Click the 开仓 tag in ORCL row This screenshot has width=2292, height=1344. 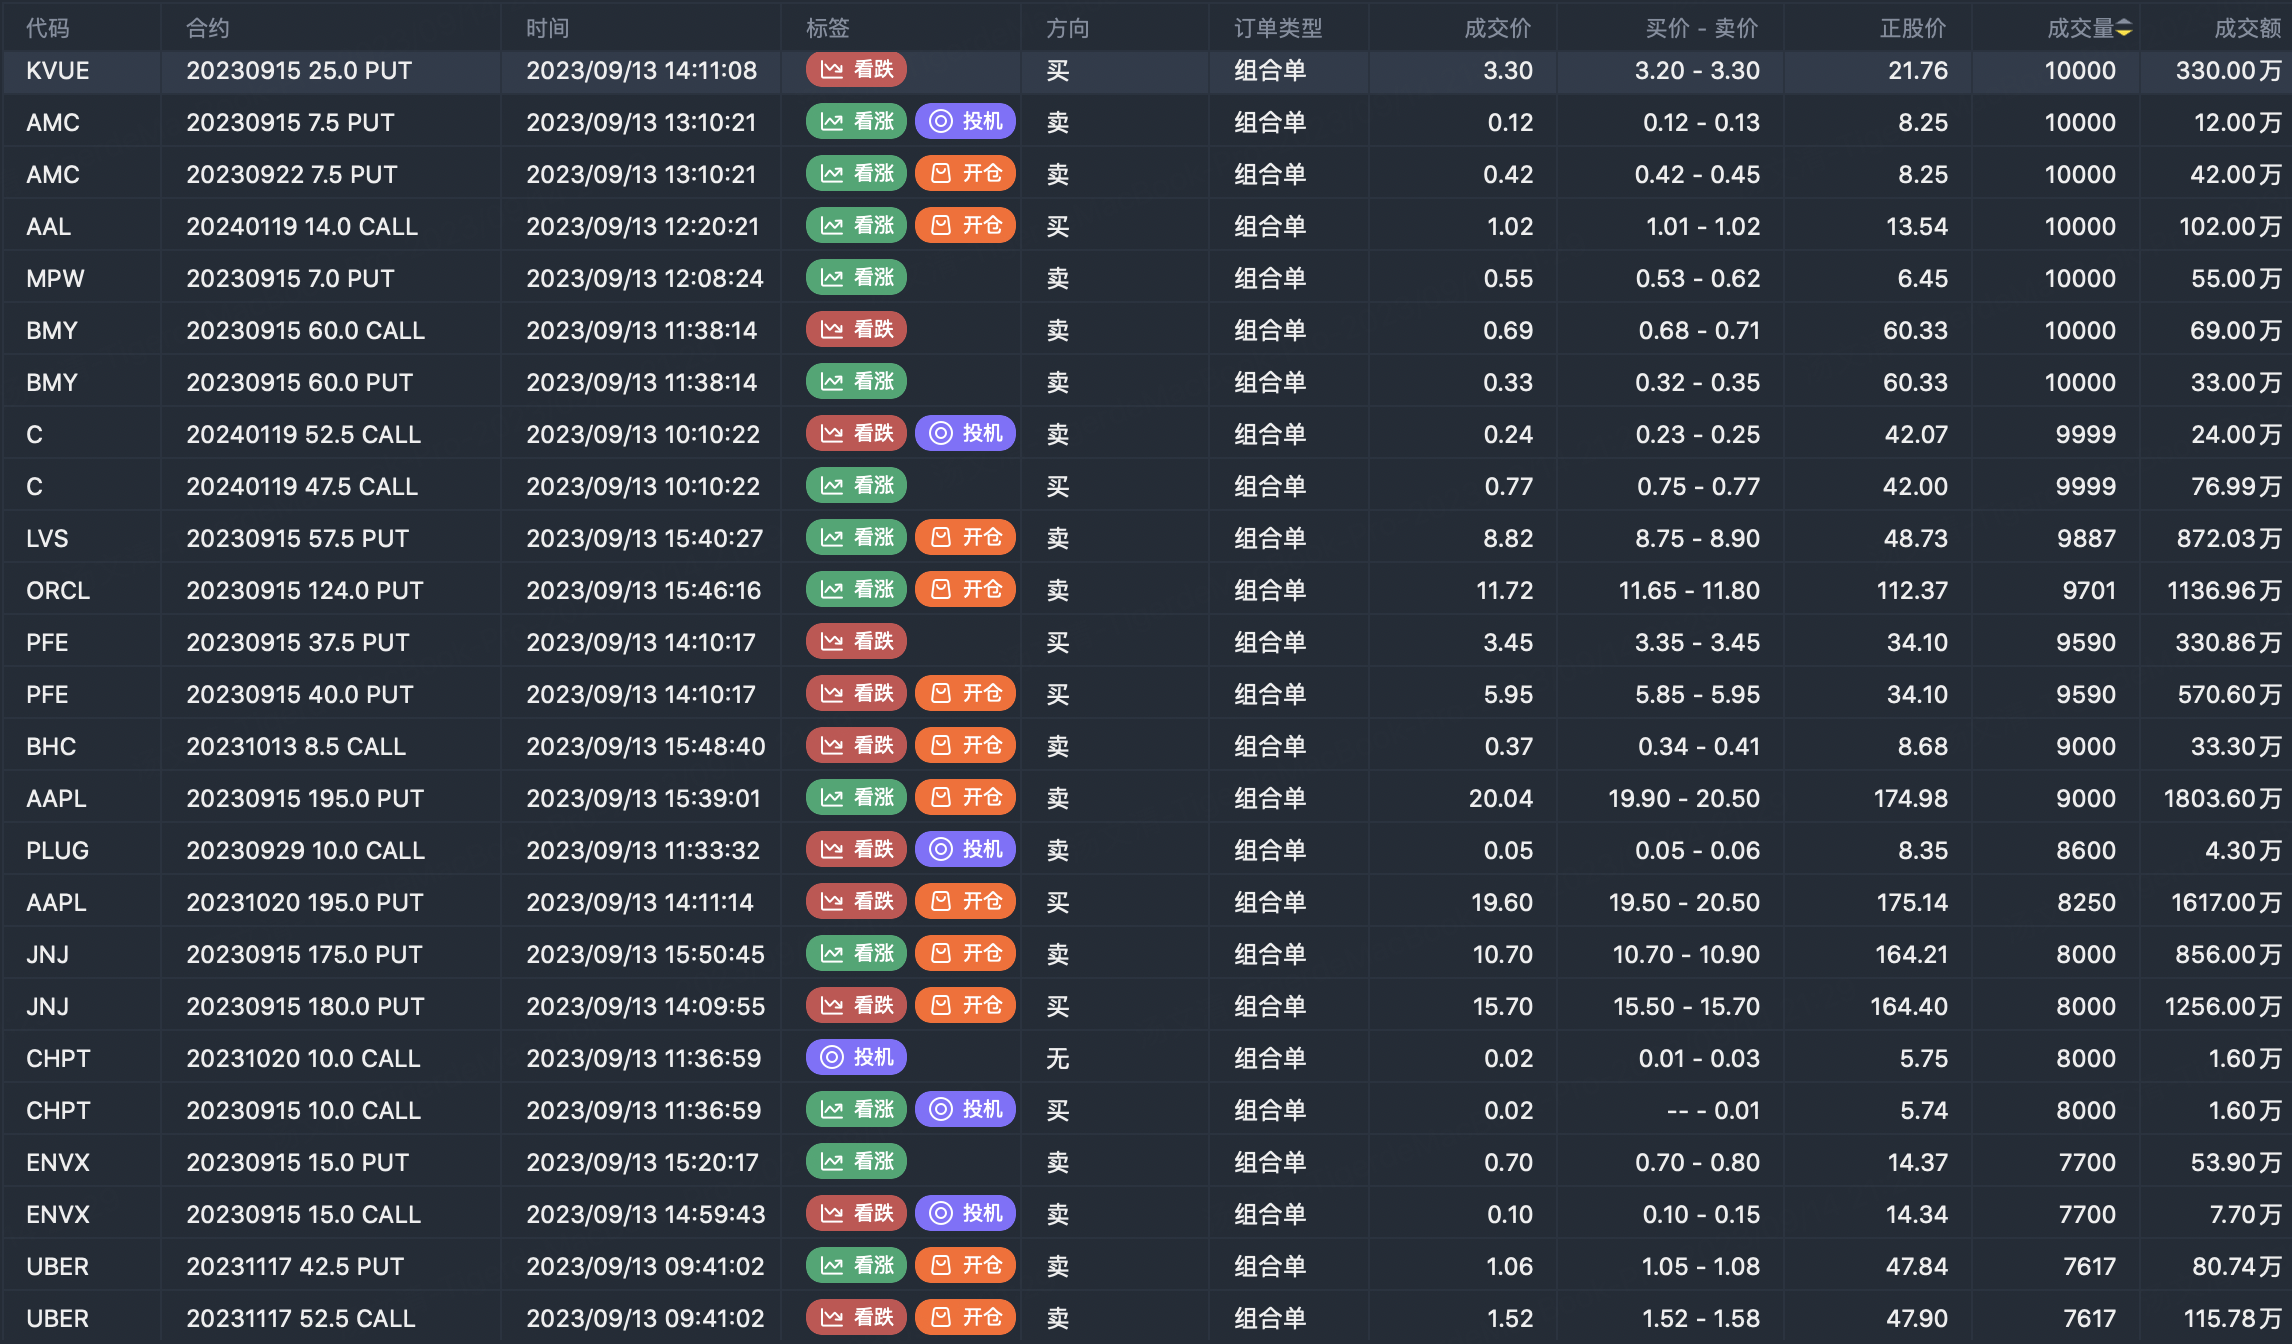tap(965, 590)
